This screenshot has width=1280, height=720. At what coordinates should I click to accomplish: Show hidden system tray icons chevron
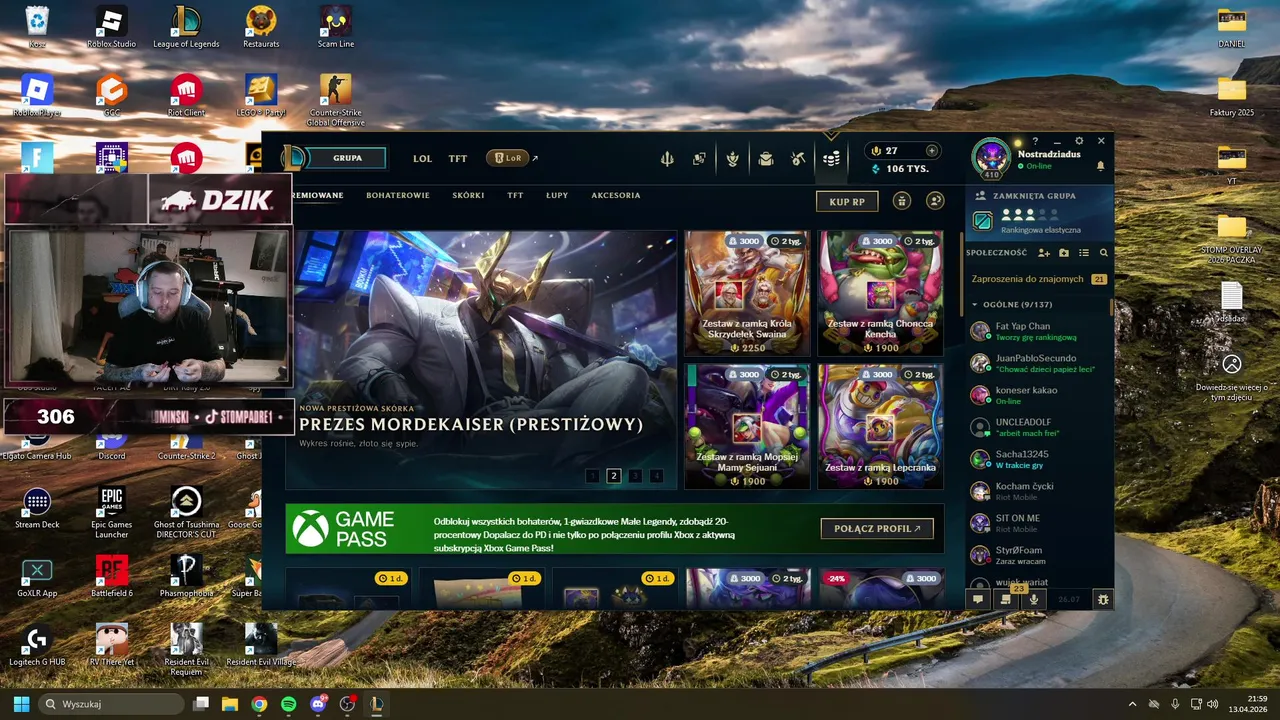pyautogui.click(x=1132, y=704)
